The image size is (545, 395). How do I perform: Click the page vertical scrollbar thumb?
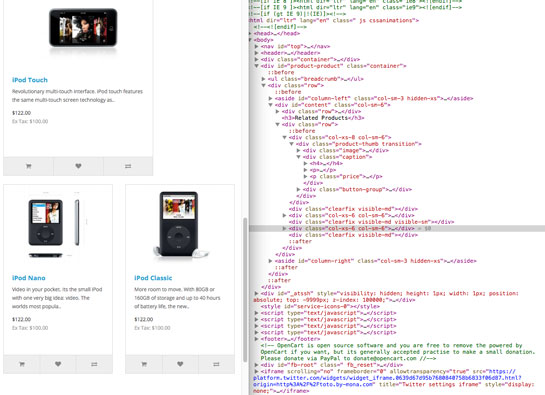click(245, 290)
